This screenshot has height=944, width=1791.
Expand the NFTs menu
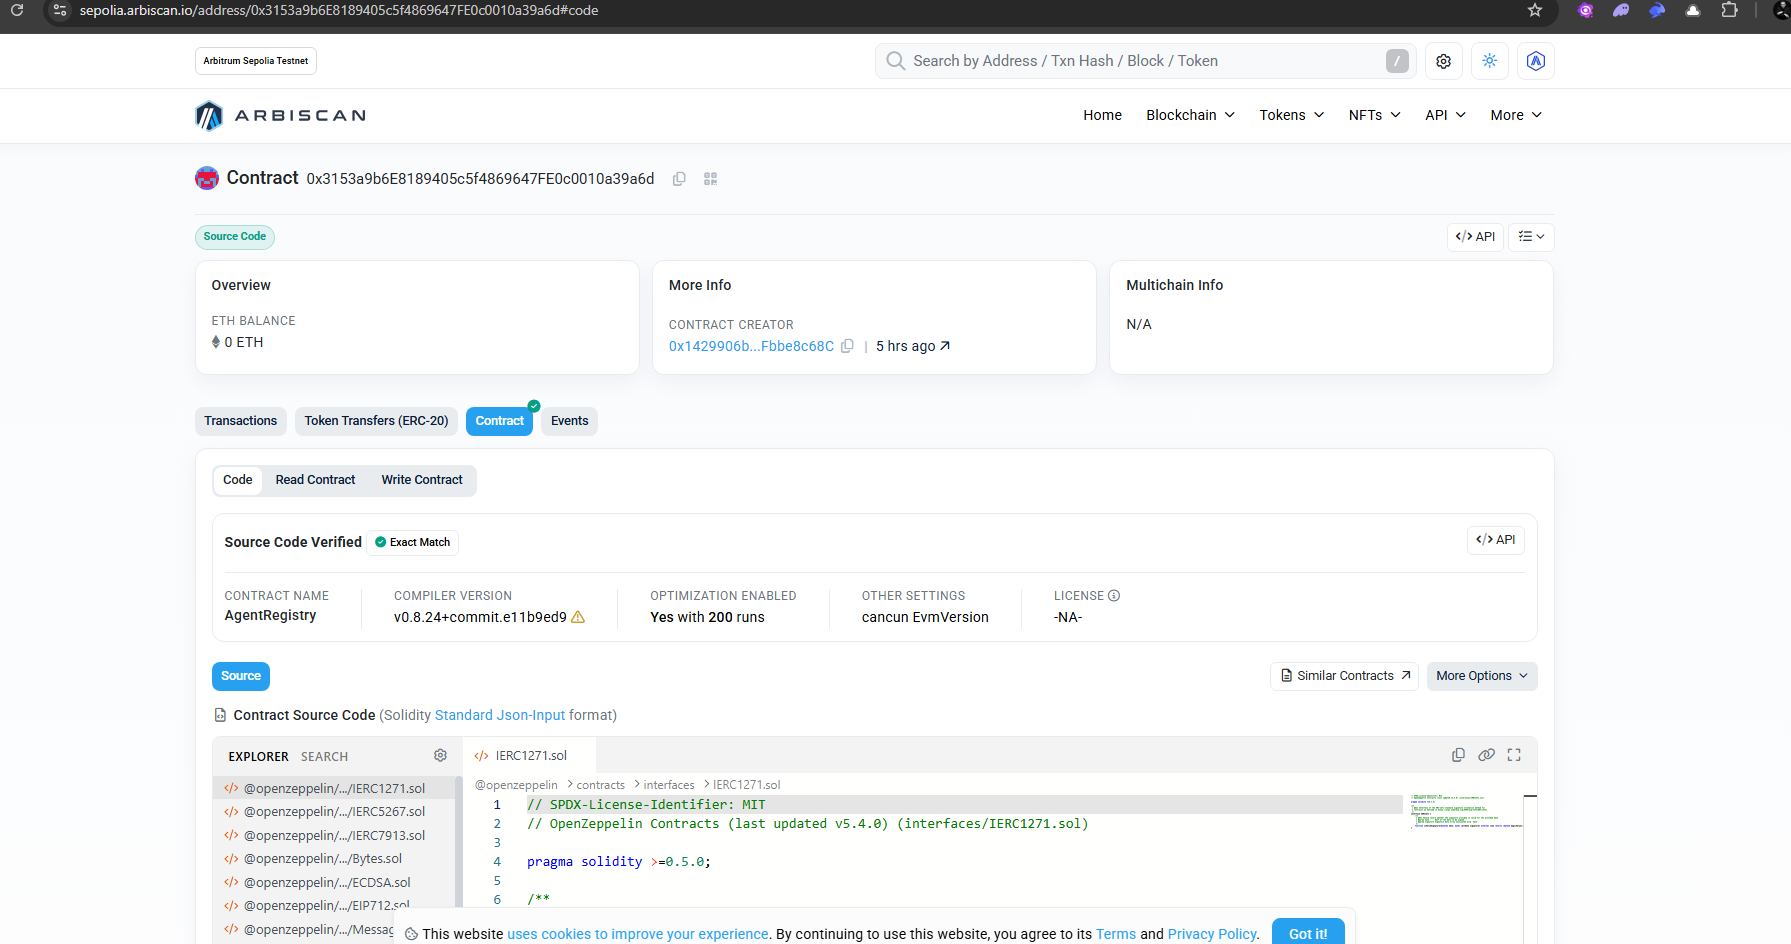[1375, 115]
